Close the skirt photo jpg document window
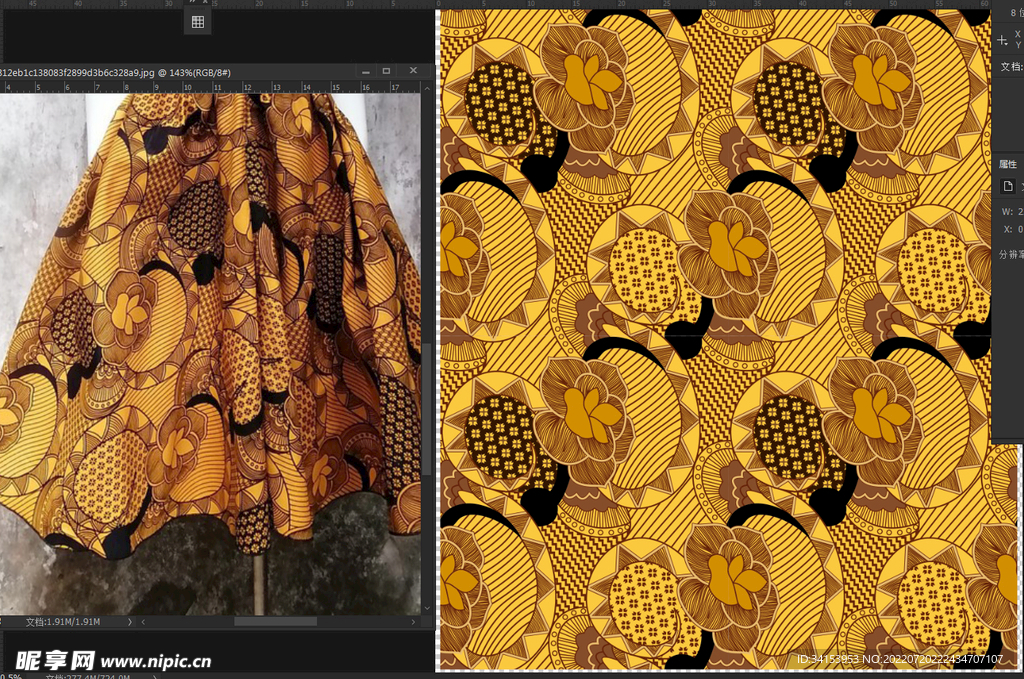 (x=413, y=71)
